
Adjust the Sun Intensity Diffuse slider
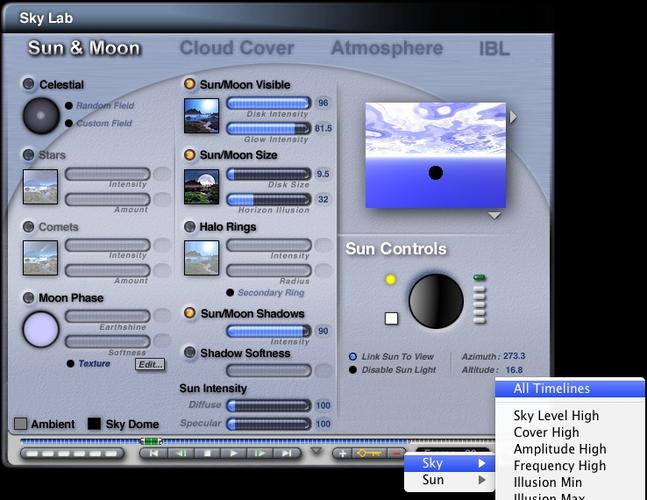[269, 406]
